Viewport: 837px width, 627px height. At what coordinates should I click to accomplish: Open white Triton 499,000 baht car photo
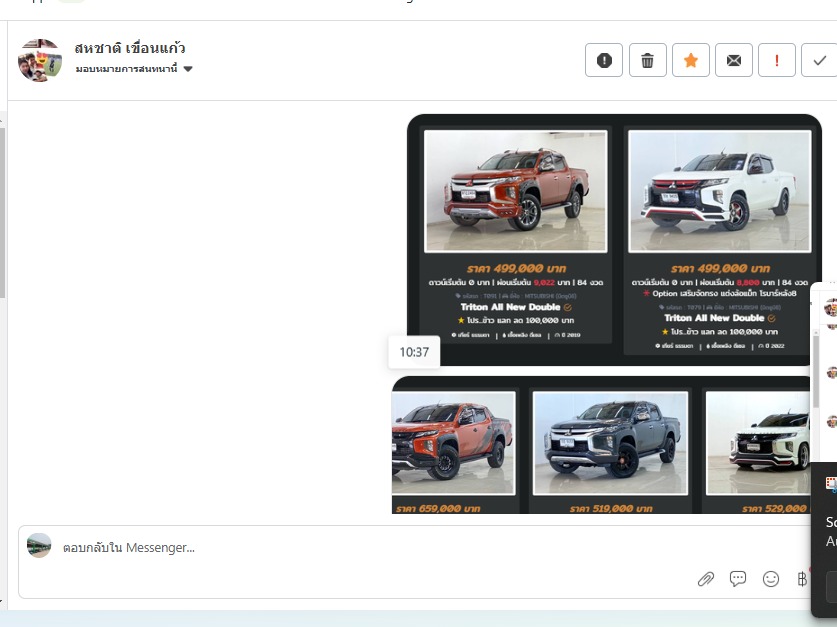(x=720, y=192)
